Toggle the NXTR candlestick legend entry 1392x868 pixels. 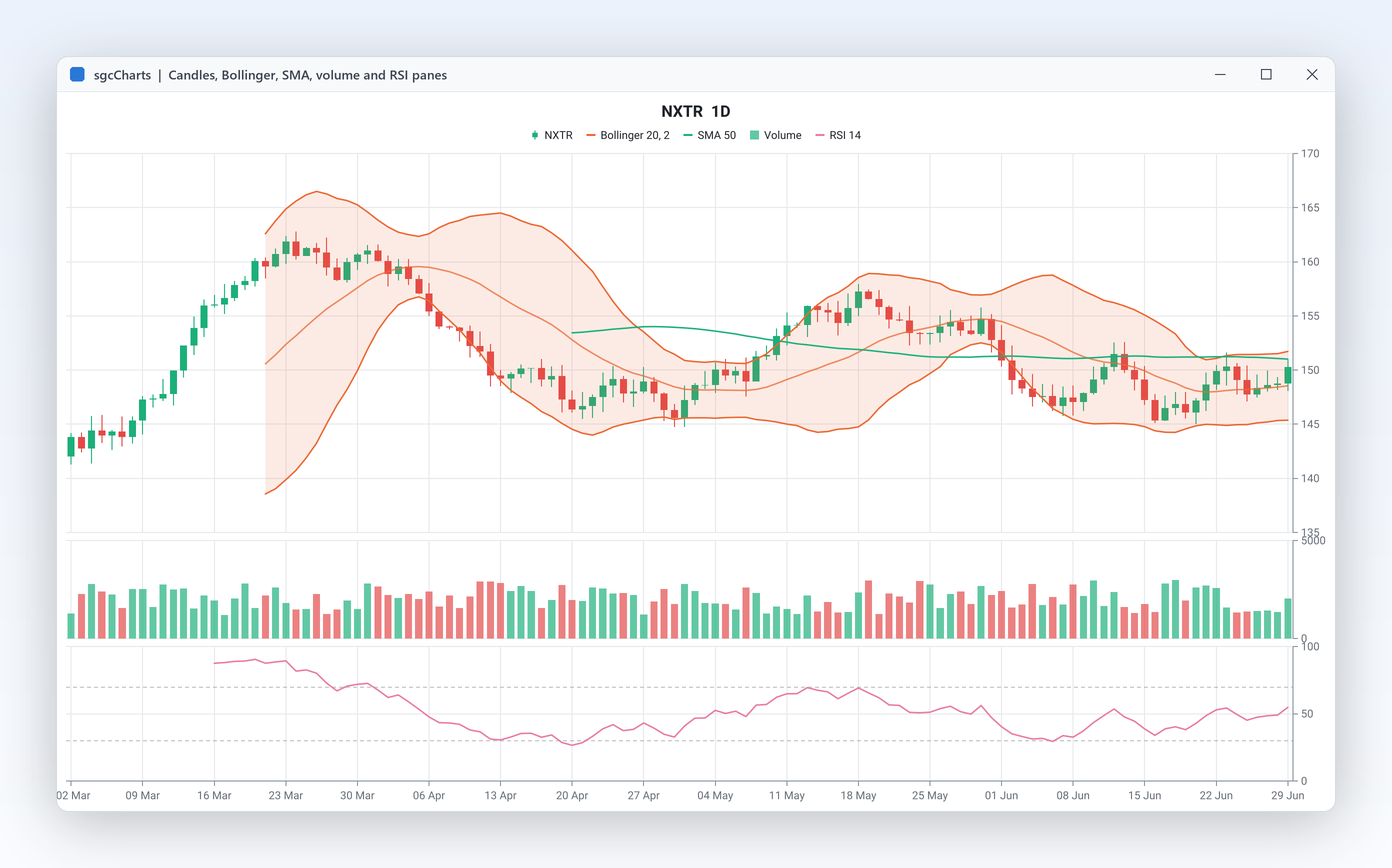(x=552, y=135)
